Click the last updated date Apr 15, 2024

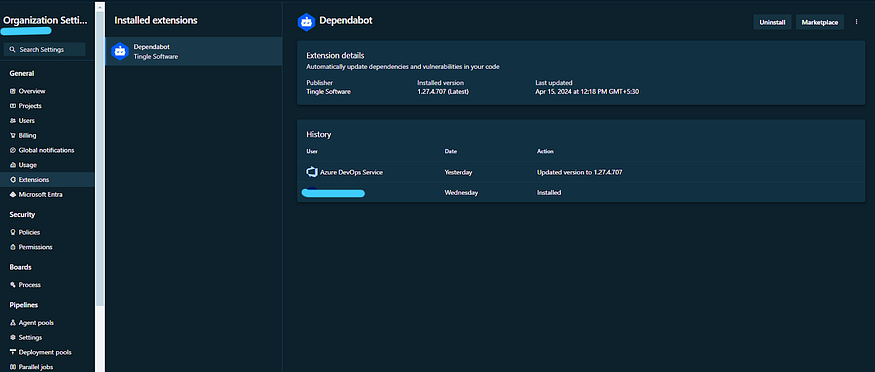click(x=587, y=91)
